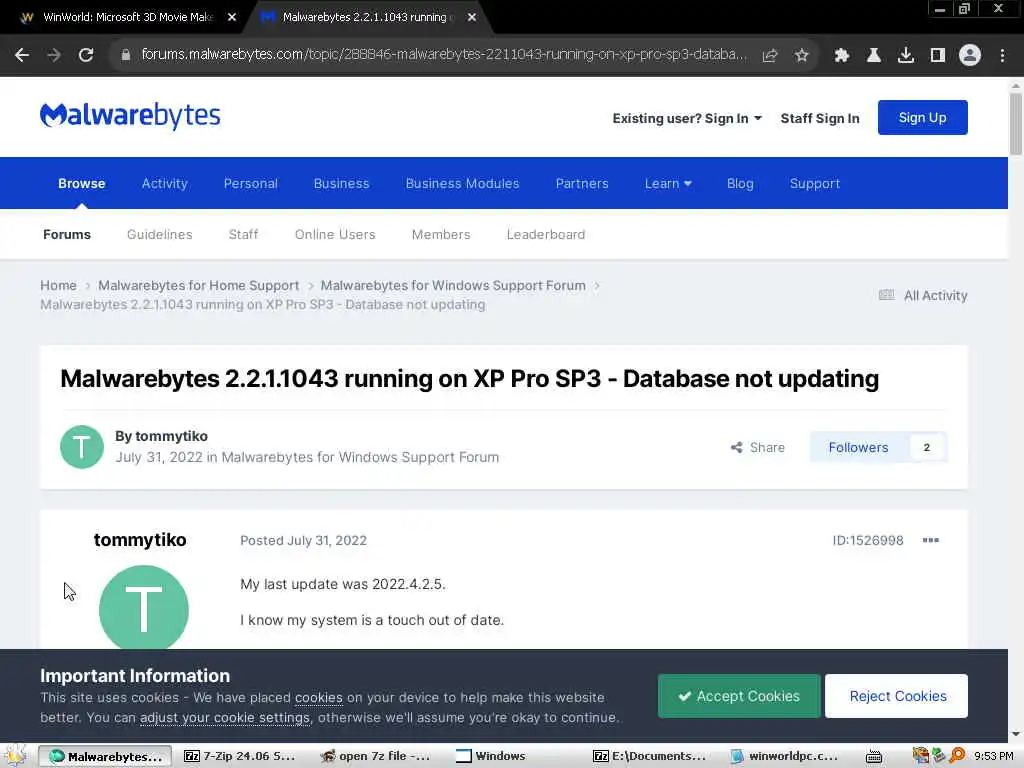Open the Browse navigation tab

(x=82, y=184)
